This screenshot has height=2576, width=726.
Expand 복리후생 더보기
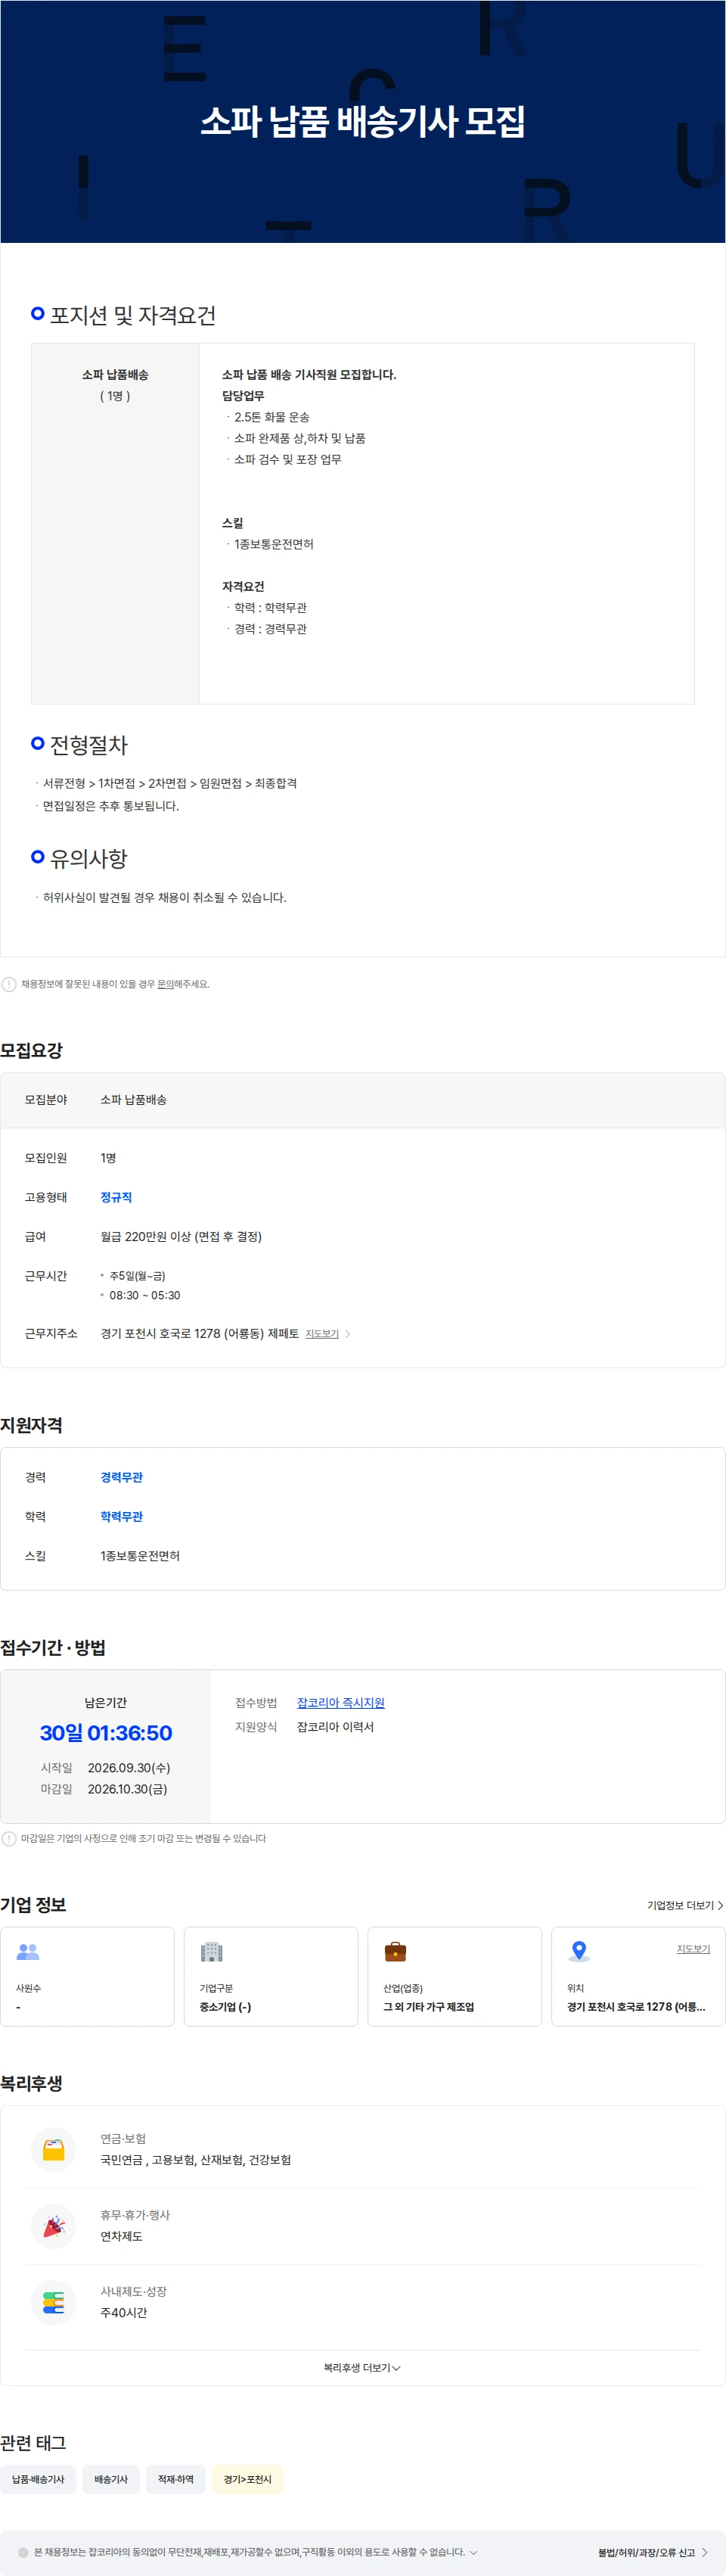[x=362, y=2368]
